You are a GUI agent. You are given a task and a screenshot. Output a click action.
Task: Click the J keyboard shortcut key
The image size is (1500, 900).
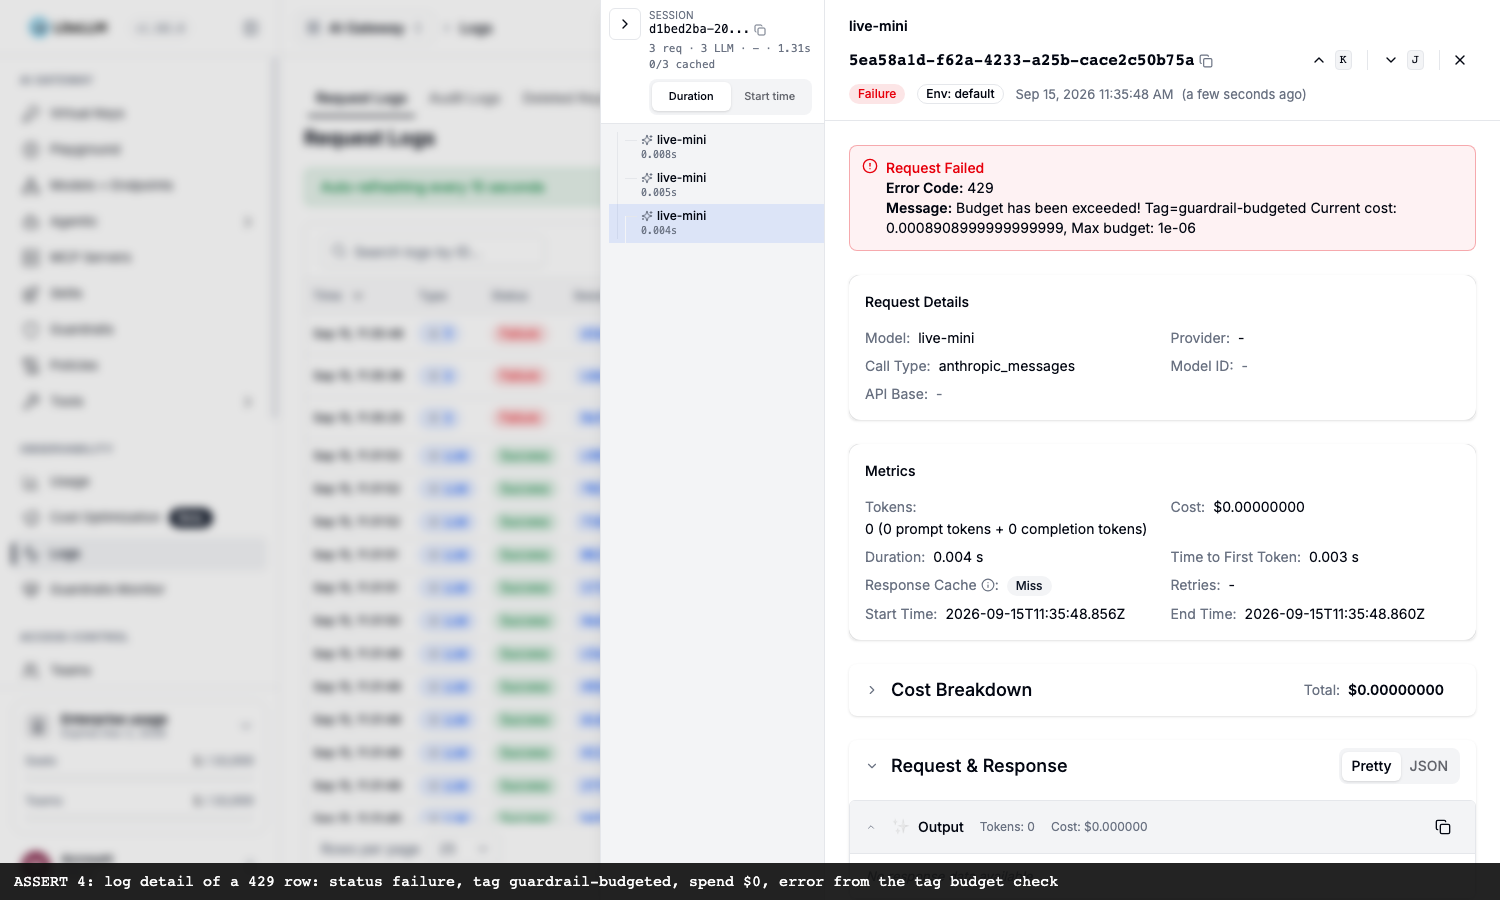point(1415,60)
